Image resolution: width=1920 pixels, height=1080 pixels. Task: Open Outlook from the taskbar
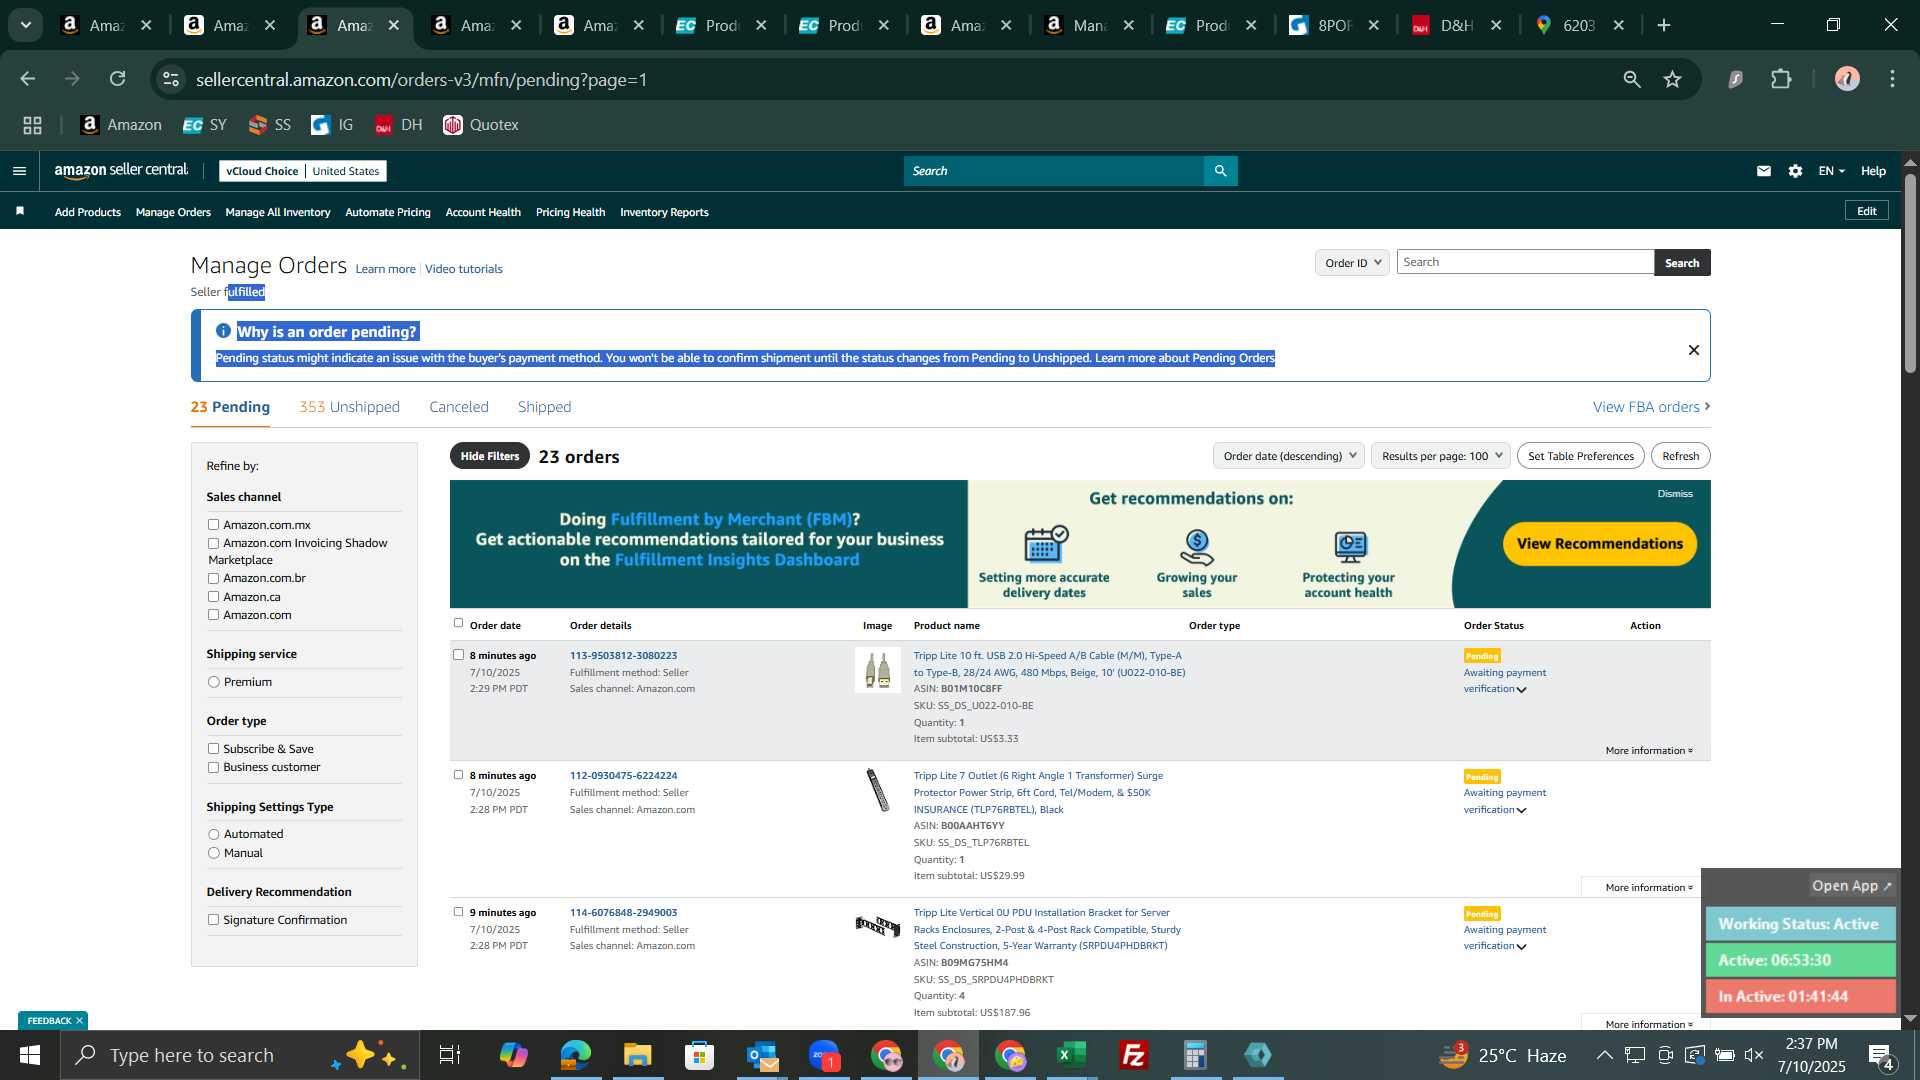click(762, 1055)
